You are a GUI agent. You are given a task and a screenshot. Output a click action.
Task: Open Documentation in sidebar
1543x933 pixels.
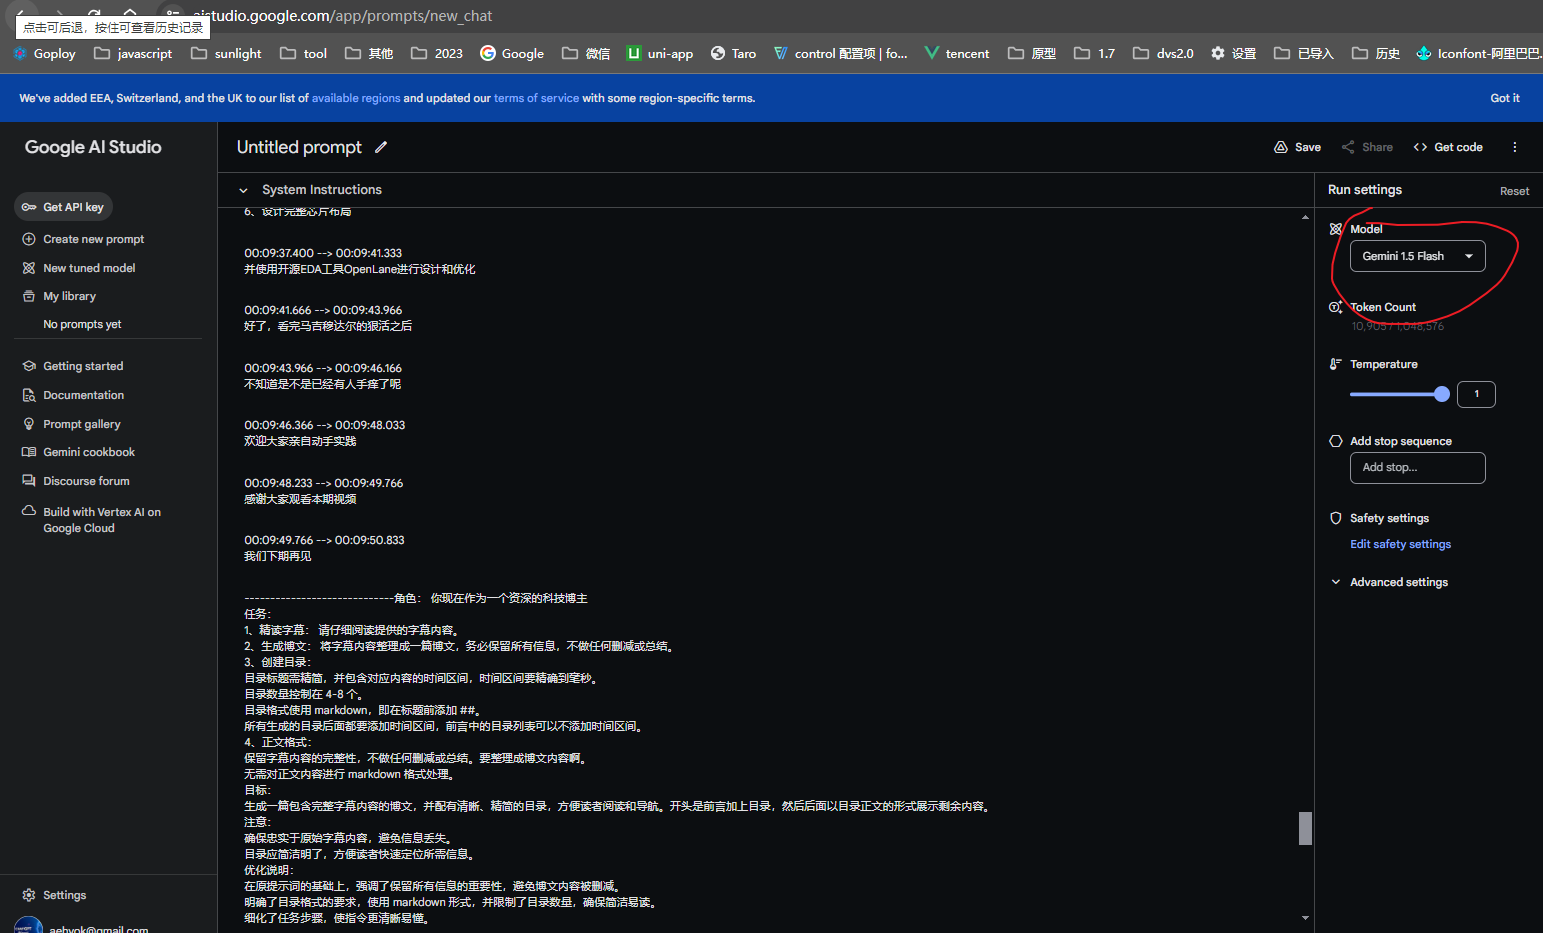click(73, 395)
